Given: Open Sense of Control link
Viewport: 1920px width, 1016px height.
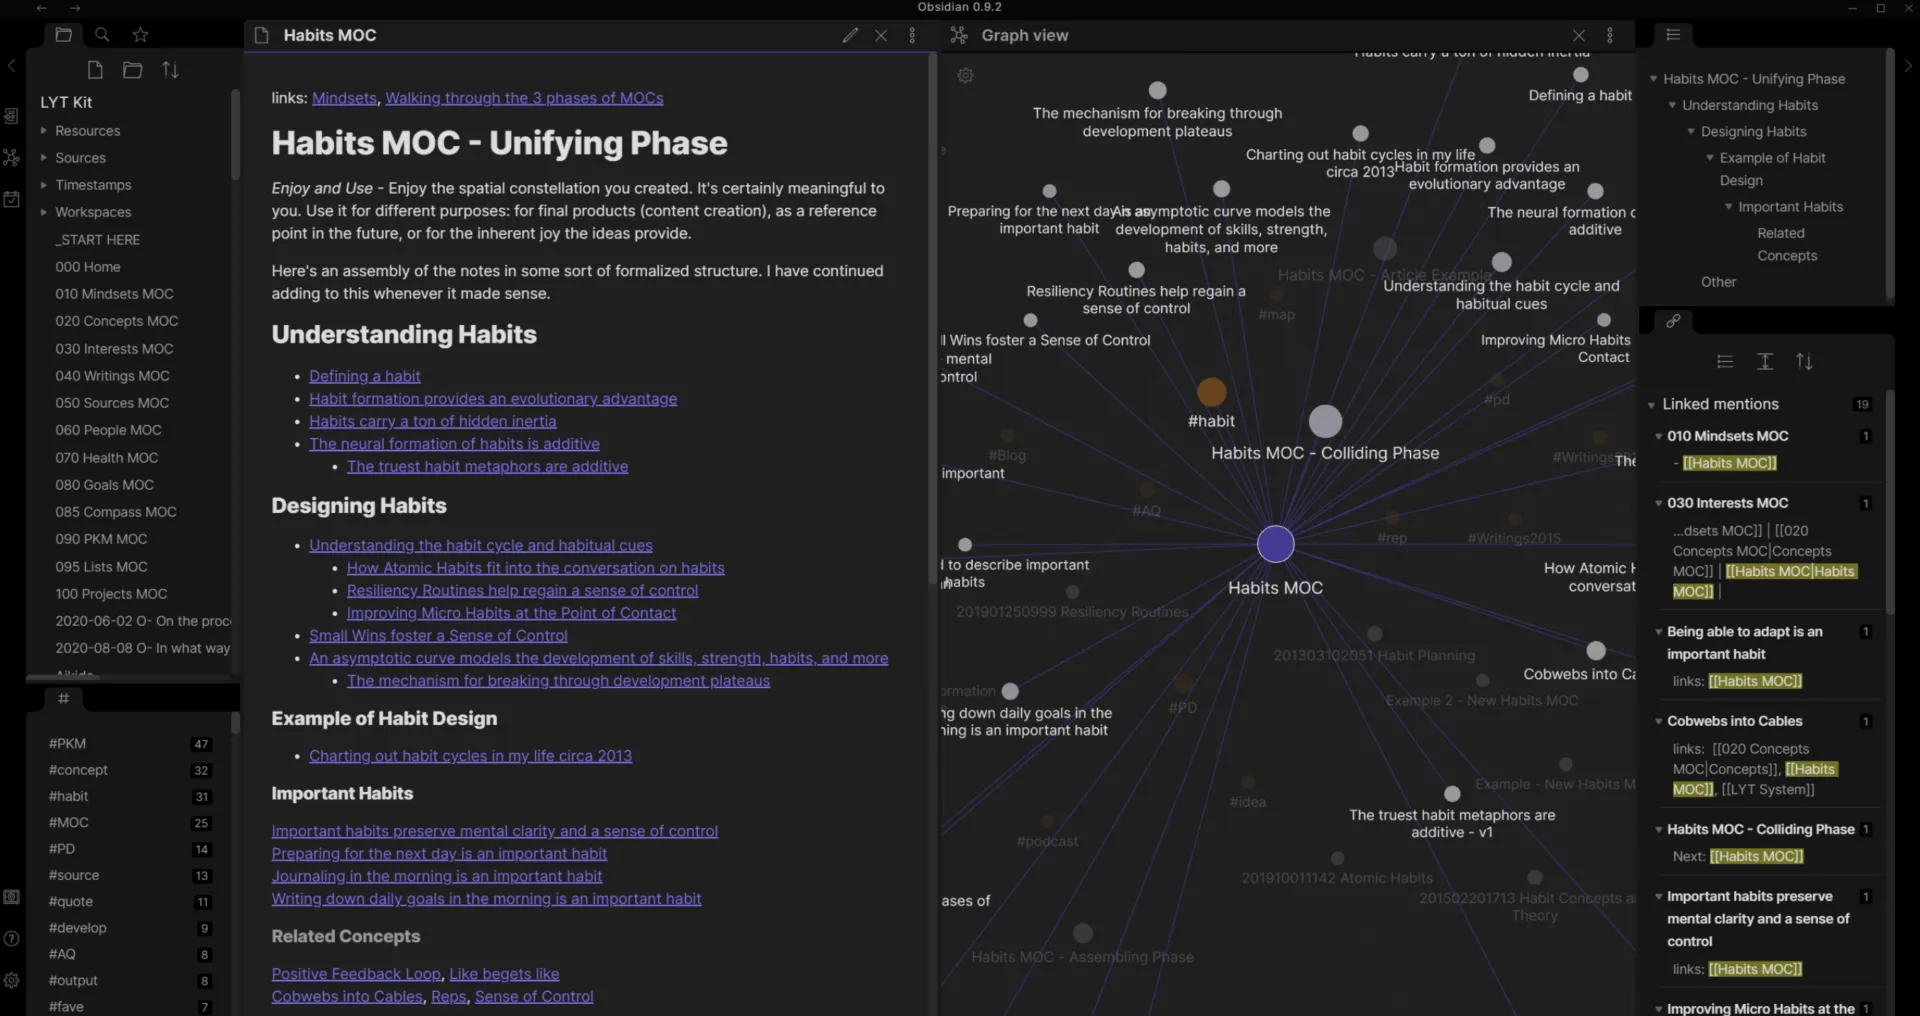Looking at the screenshot, I should click(534, 996).
